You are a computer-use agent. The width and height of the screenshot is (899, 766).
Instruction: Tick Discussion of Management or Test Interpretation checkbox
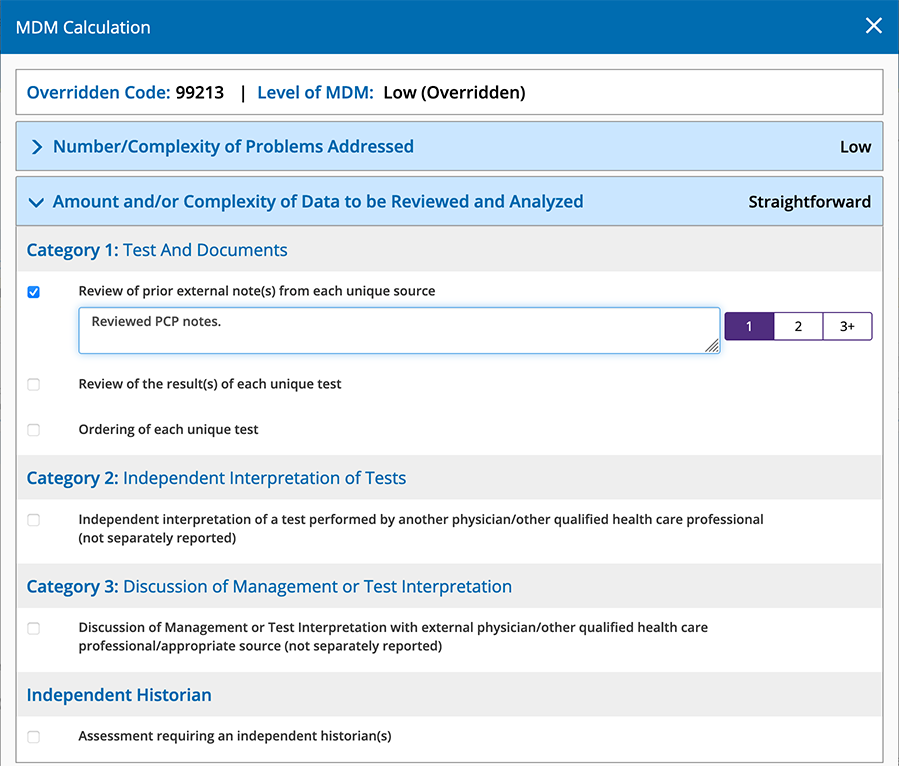[x=34, y=628]
